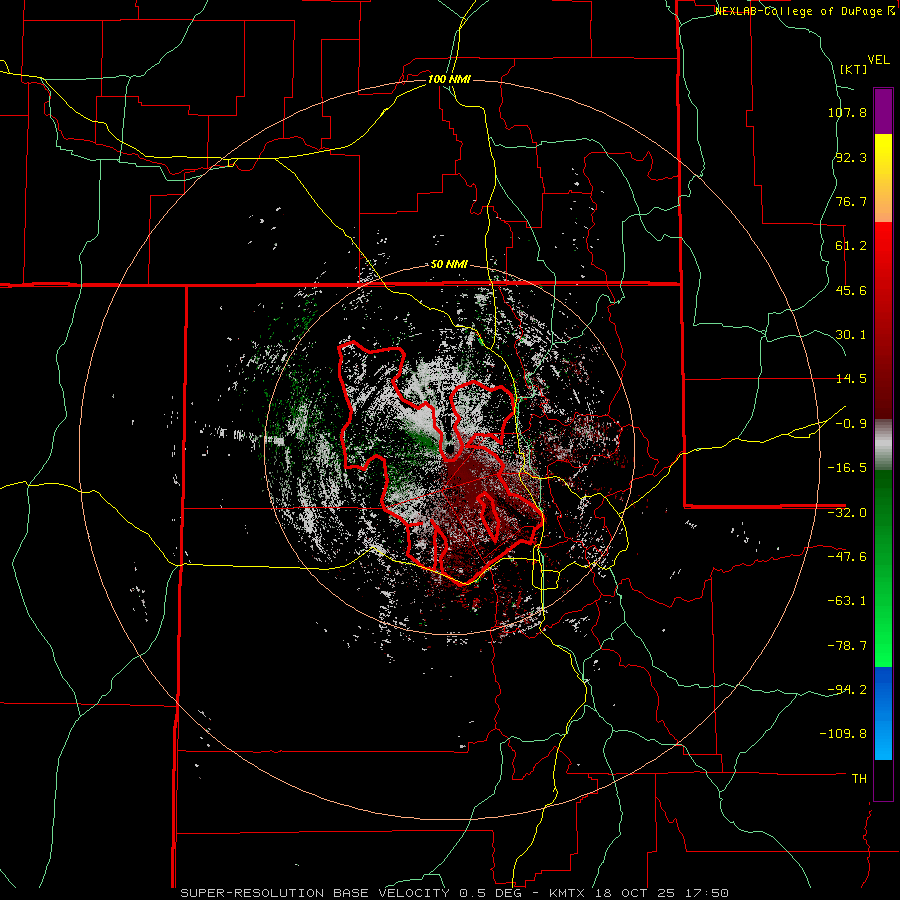
Task: Click the -63.1 velocity scale value
Action: 847,601
